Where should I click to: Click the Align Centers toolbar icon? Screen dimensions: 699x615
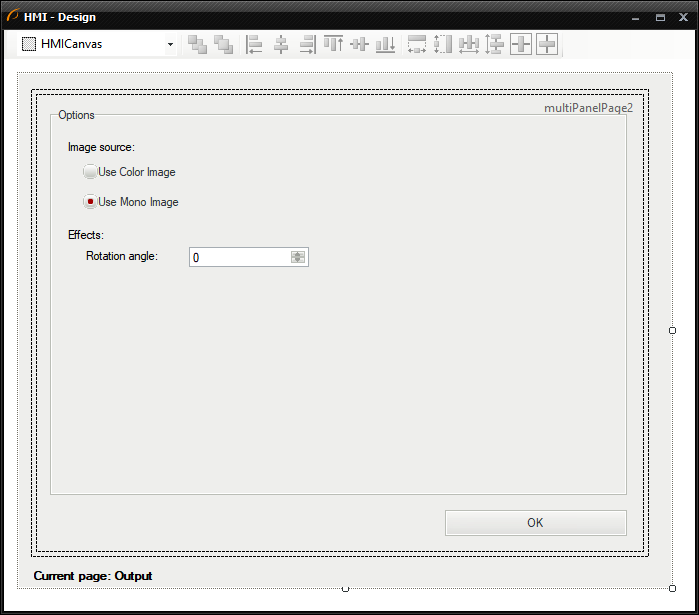click(x=281, y=44)
